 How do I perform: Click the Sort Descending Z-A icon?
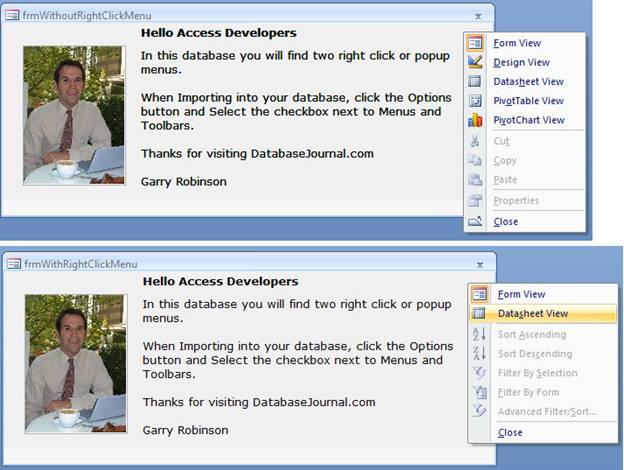(479, 353)
